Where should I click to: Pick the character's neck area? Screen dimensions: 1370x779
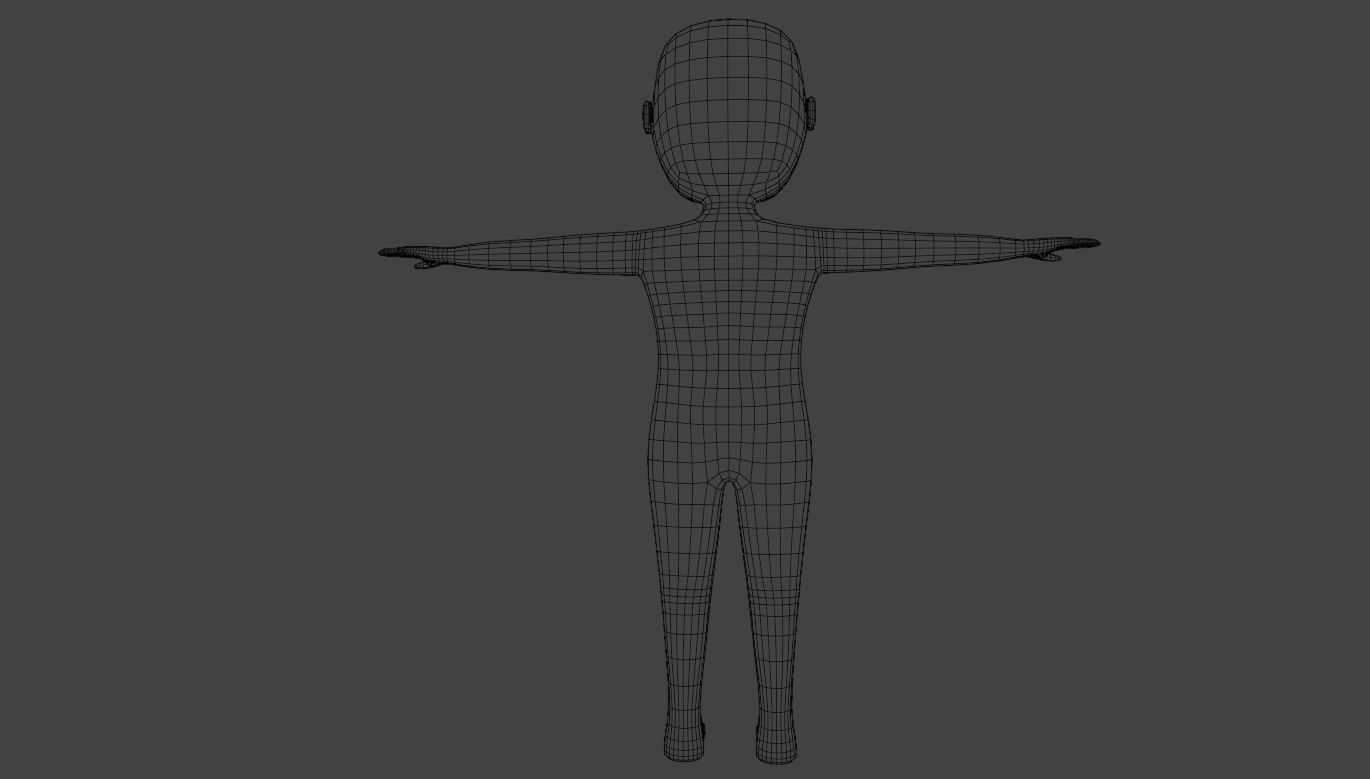[x=730, y=208]
